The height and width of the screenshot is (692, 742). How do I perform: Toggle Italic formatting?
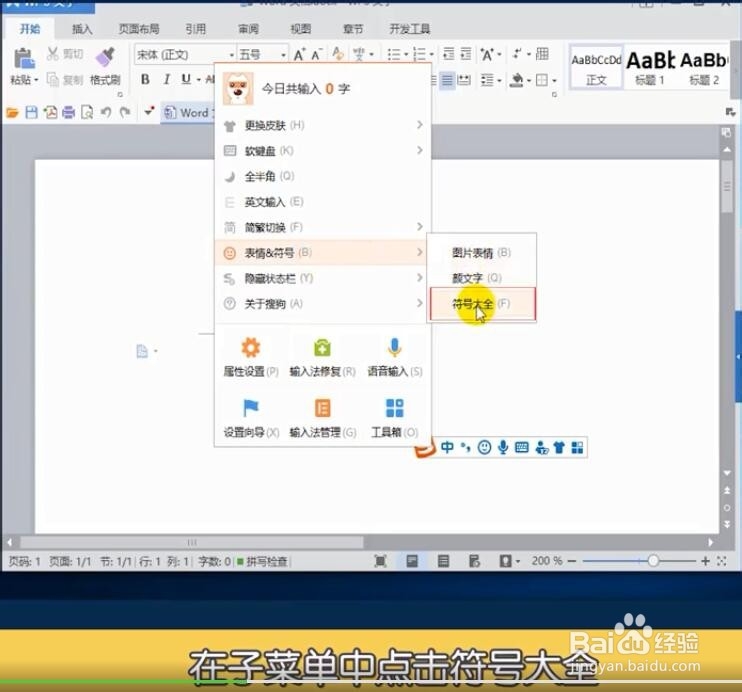click(167, 80)
